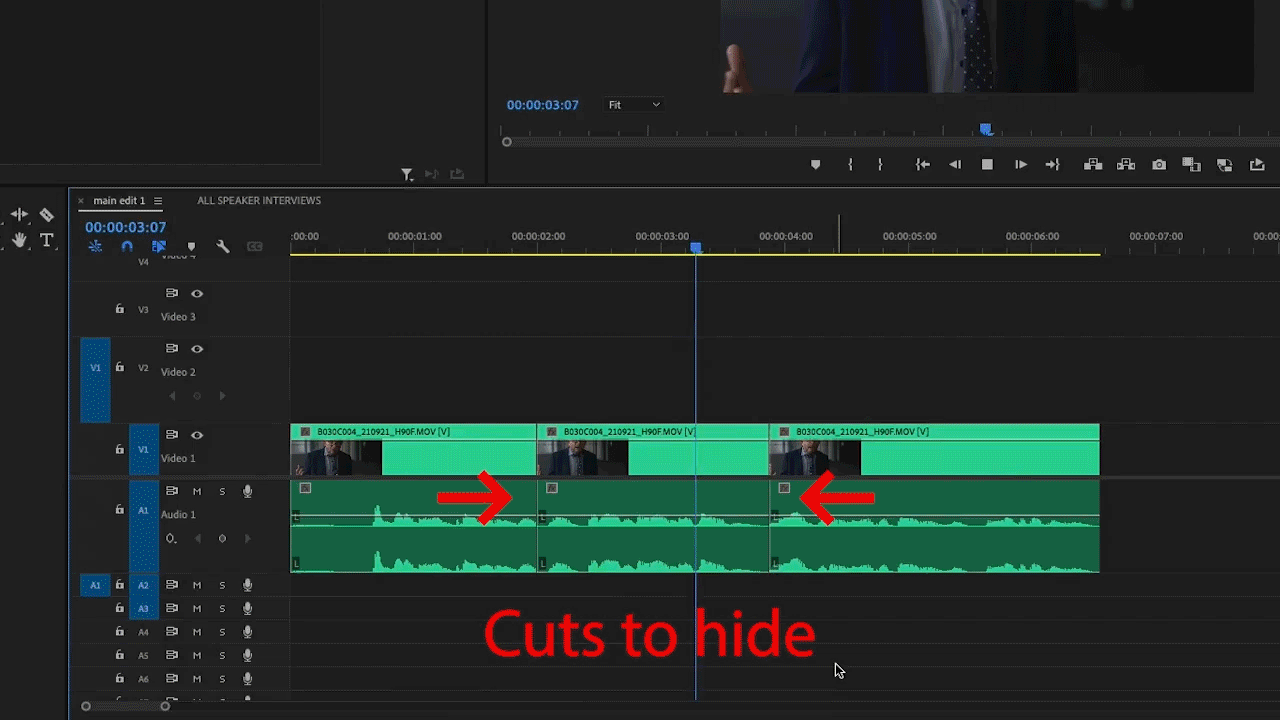The width and height of the screenshot is (1280, 720).
Task: Hide the Video 1 track output
Action: click(x=197, y=435)
